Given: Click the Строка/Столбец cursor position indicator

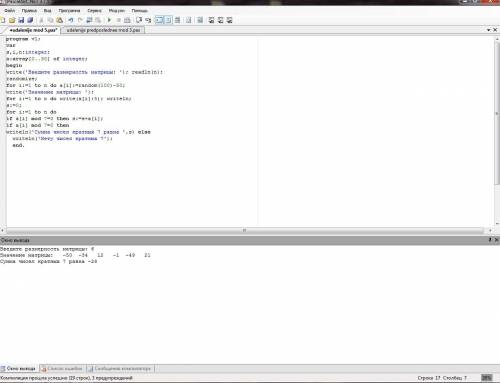Looking at the screenshot, I should 442,378.
